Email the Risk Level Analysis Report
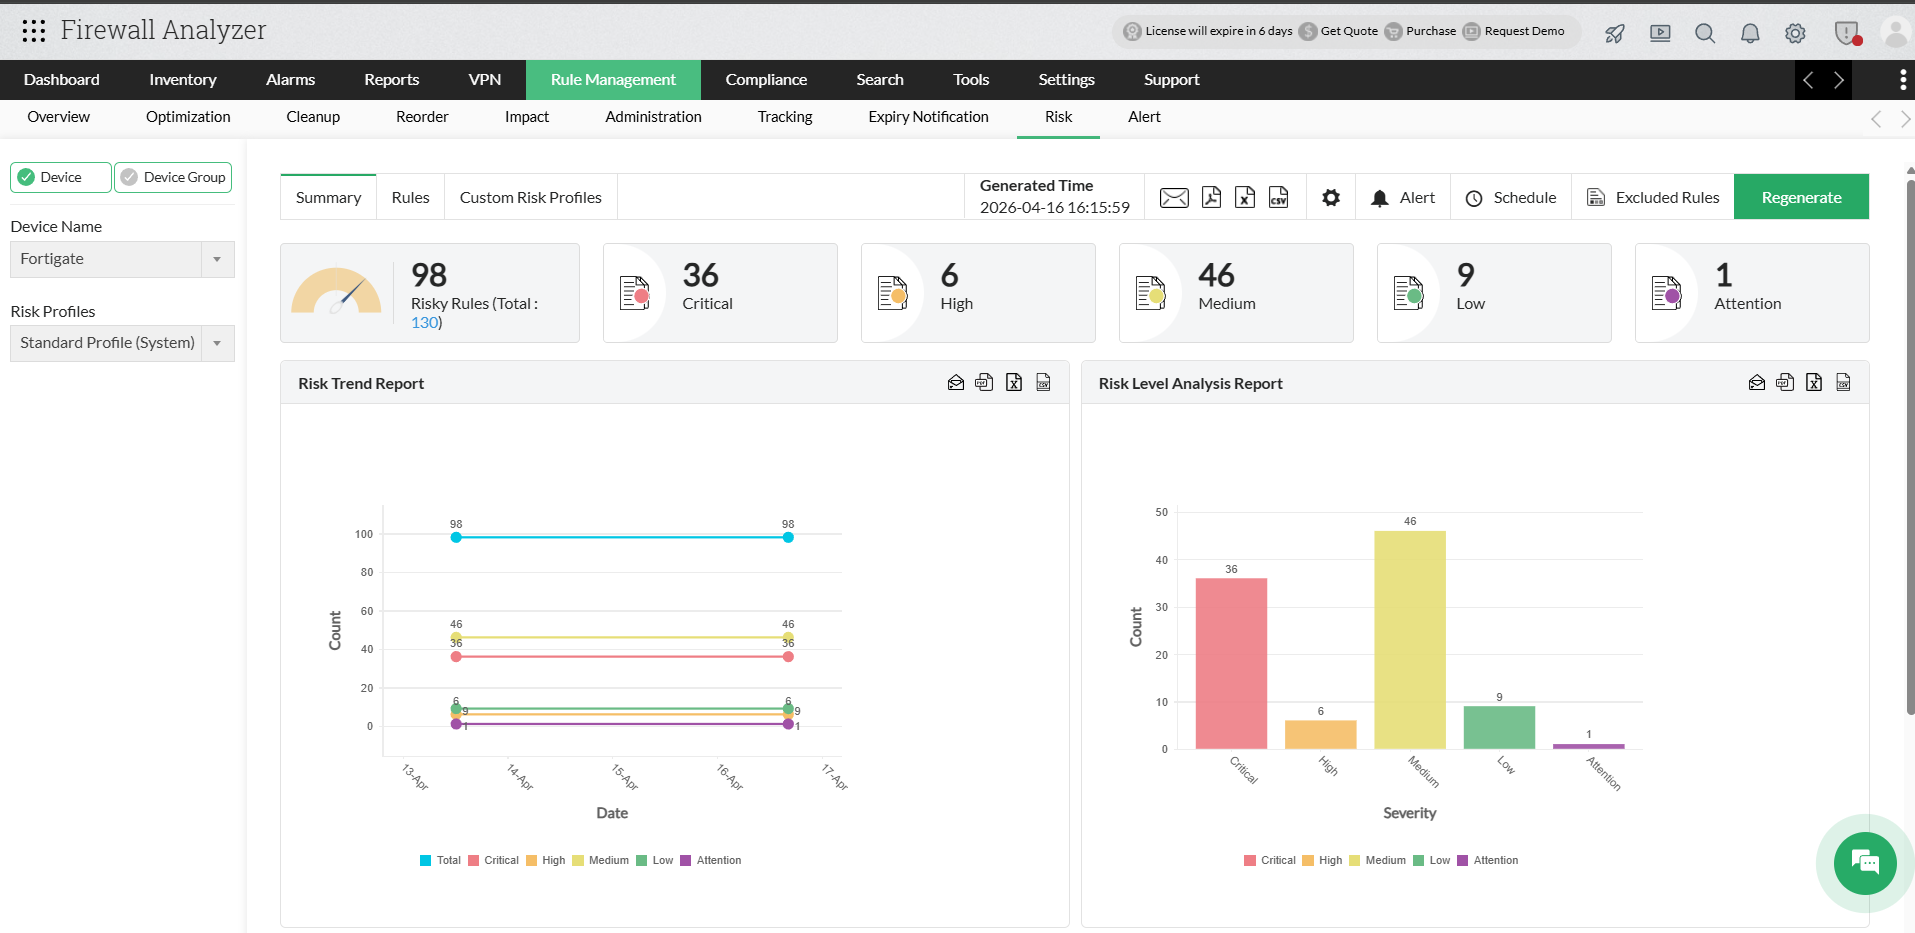The image size is (1915, 933). [1757, 382]
